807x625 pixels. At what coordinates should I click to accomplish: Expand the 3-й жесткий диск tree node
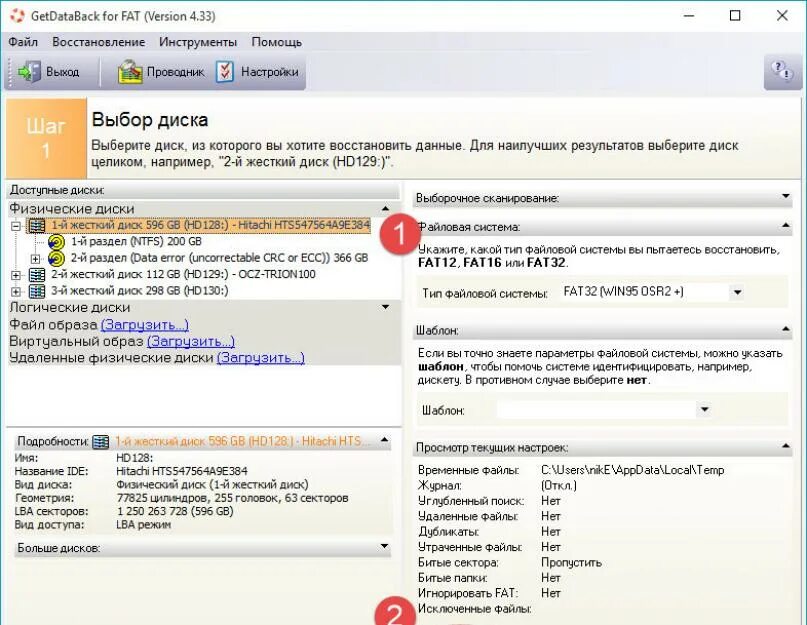click(16, 291)
